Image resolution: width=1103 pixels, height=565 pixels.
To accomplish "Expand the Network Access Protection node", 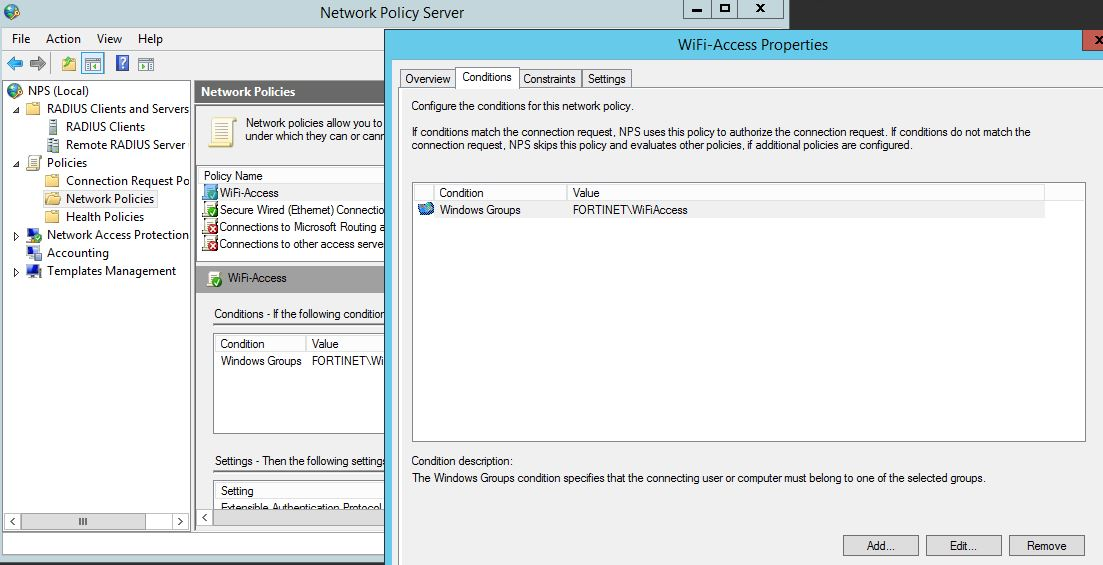I will coord(16,236).
